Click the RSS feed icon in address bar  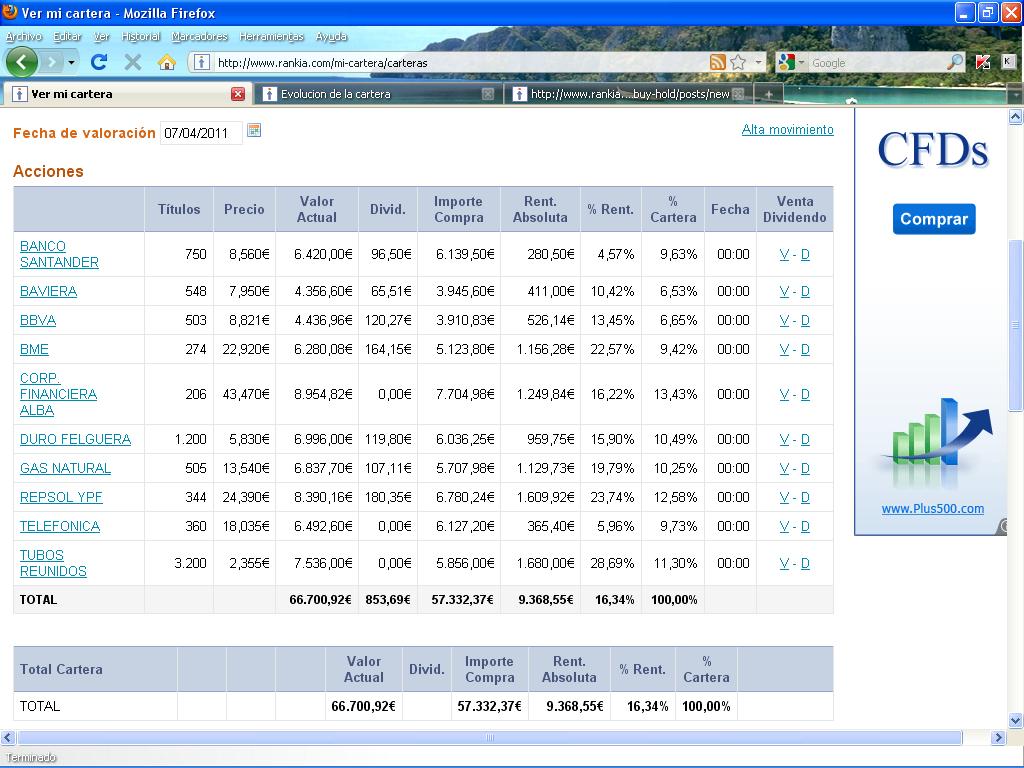click(x=717, y=63)
